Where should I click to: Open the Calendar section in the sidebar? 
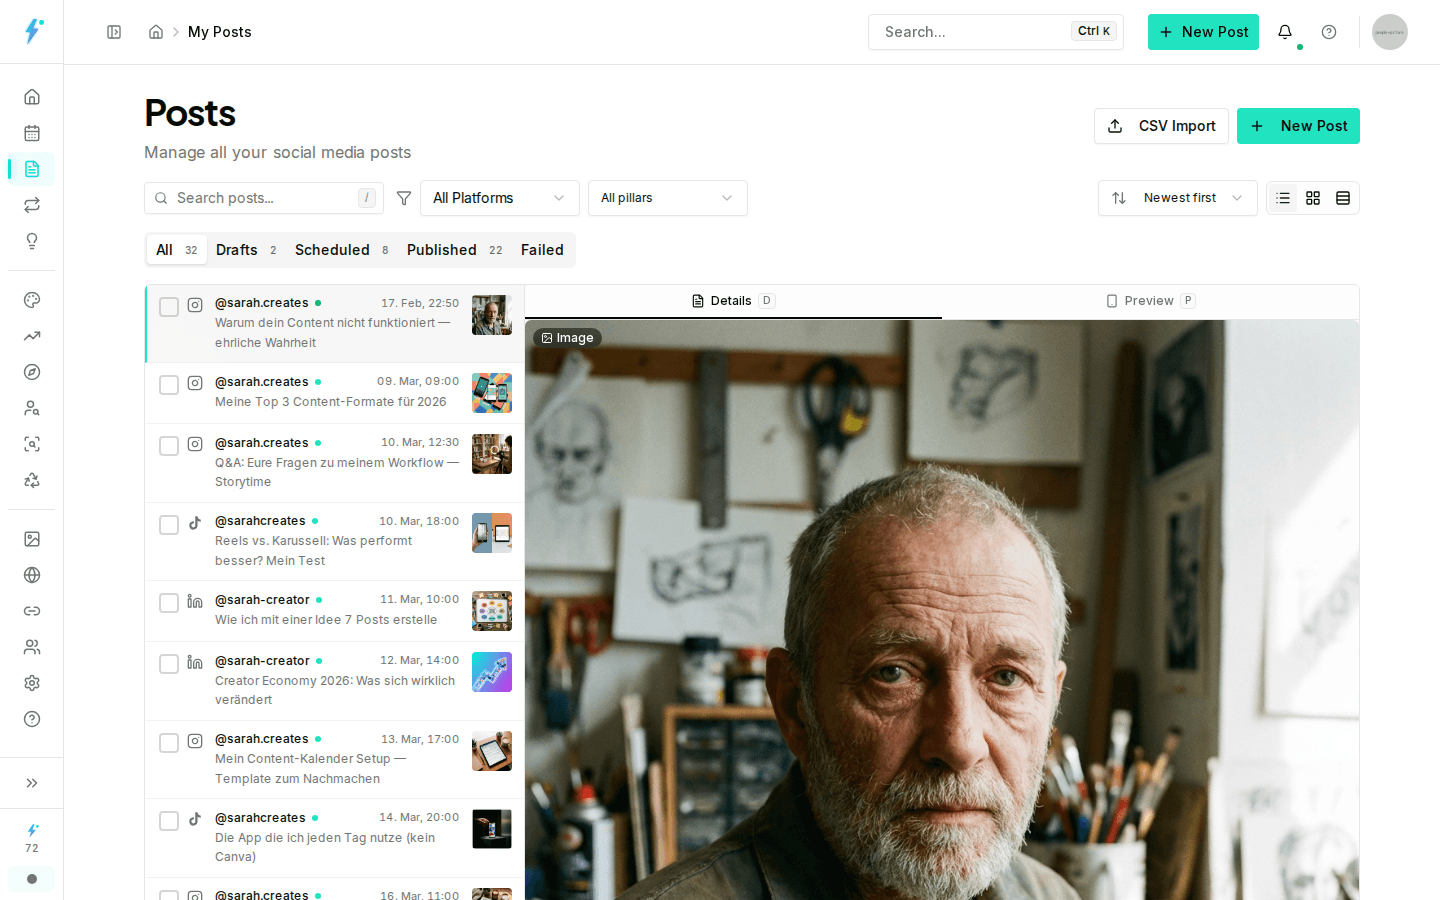click(x=31, y=132)
